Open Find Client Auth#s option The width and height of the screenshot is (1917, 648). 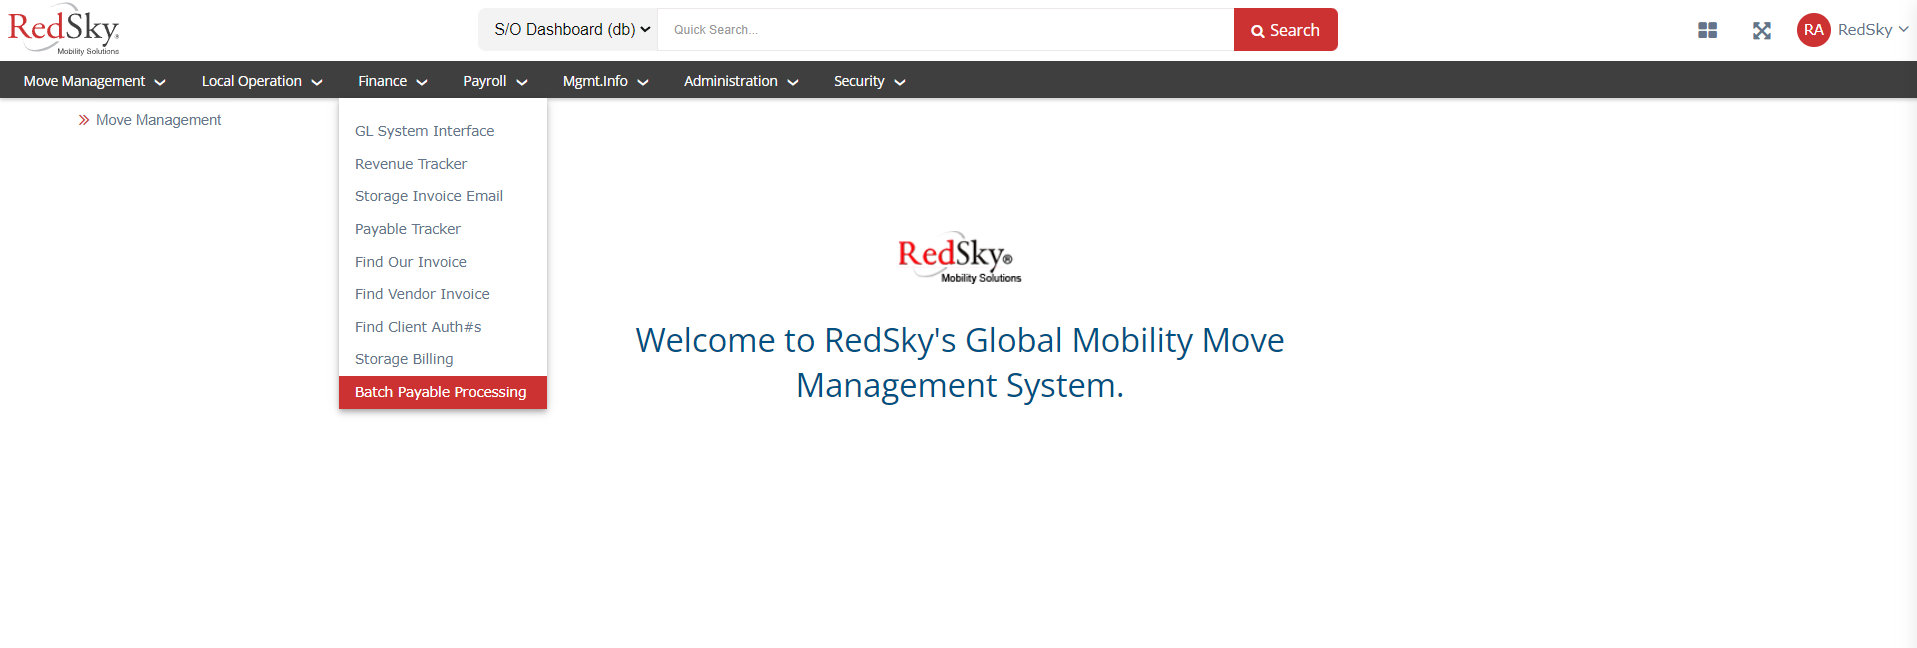443,327
